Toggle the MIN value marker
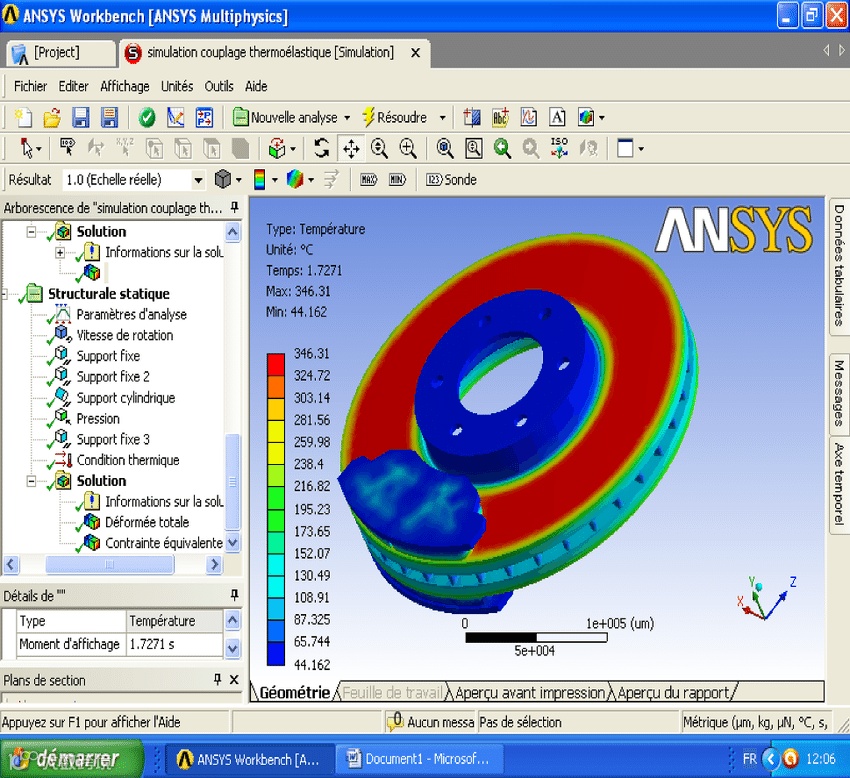 397,179
